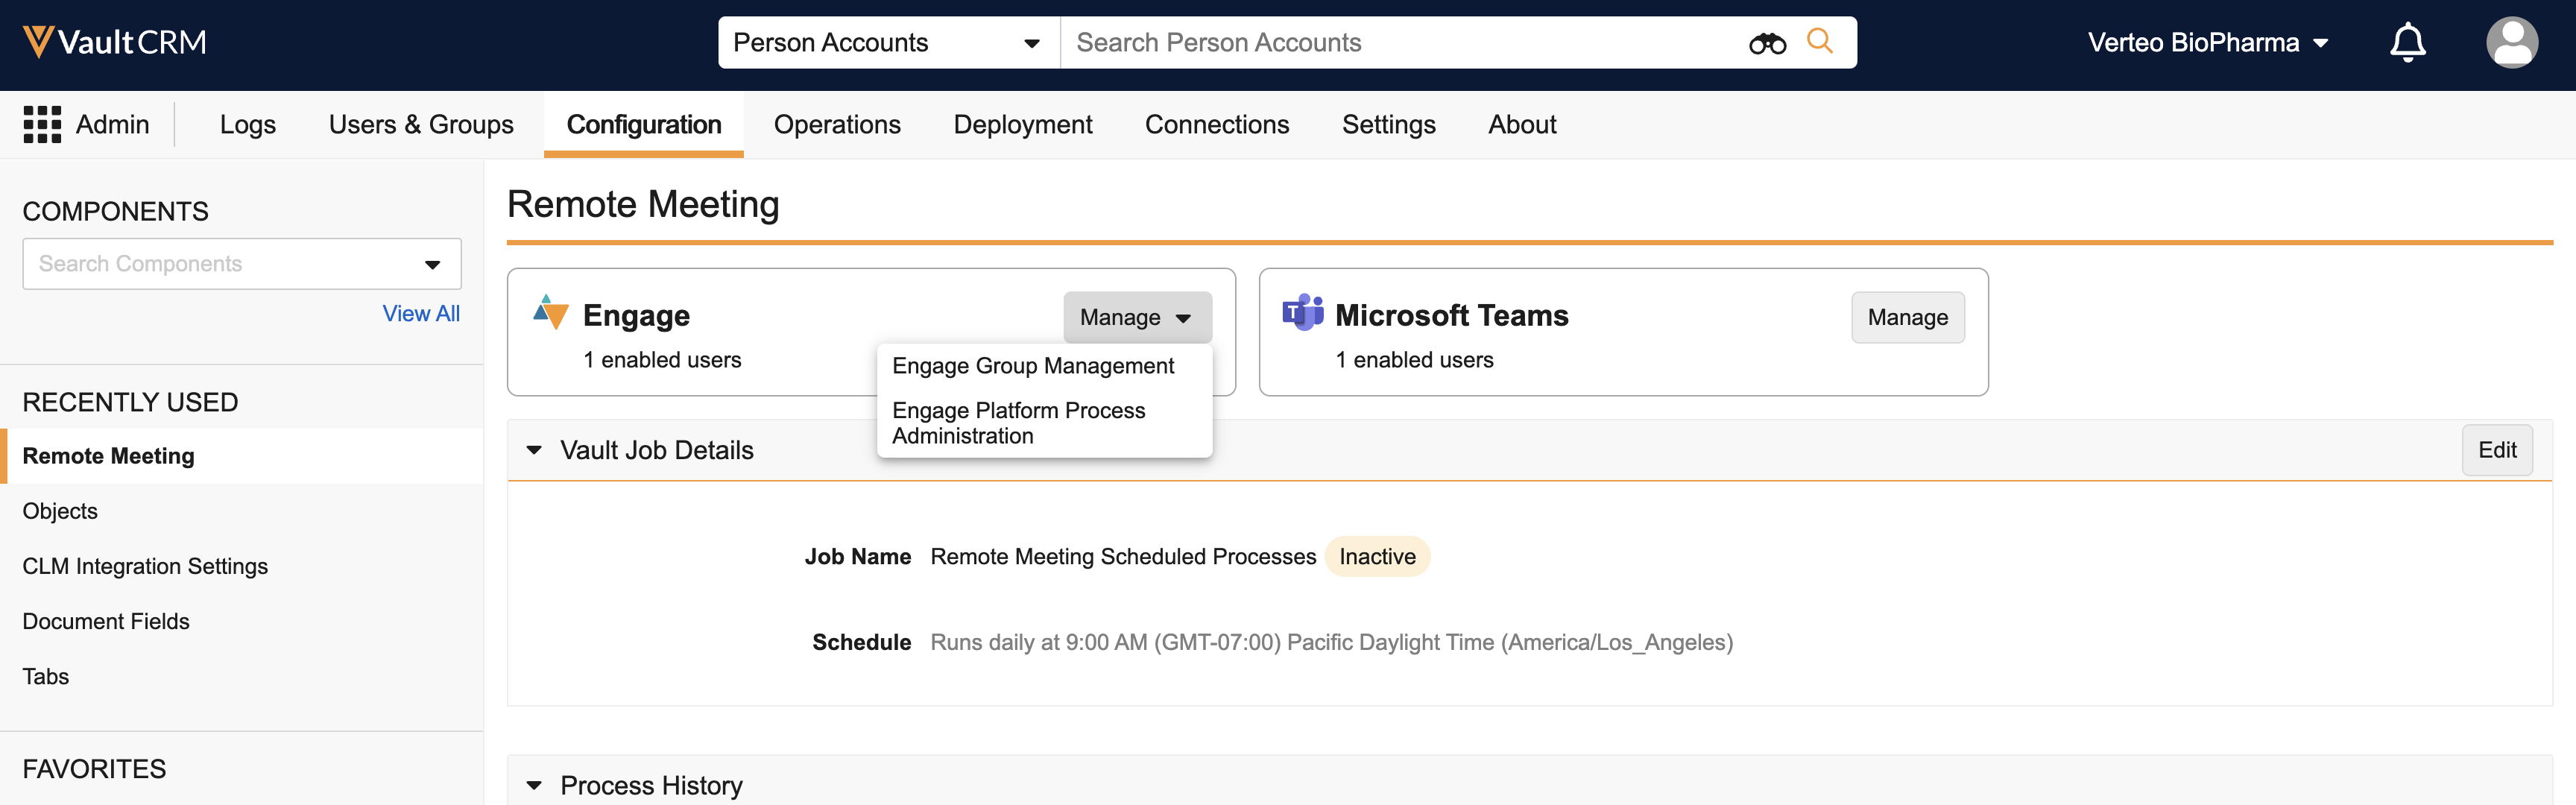Select Engage Group Management menu item
The width and height of the screenshot is (2576, 805).
tap(1032, 366)
